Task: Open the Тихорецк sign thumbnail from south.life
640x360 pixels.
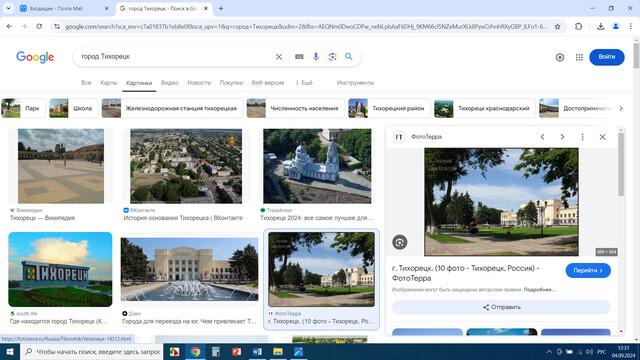Action: [60, 269]
